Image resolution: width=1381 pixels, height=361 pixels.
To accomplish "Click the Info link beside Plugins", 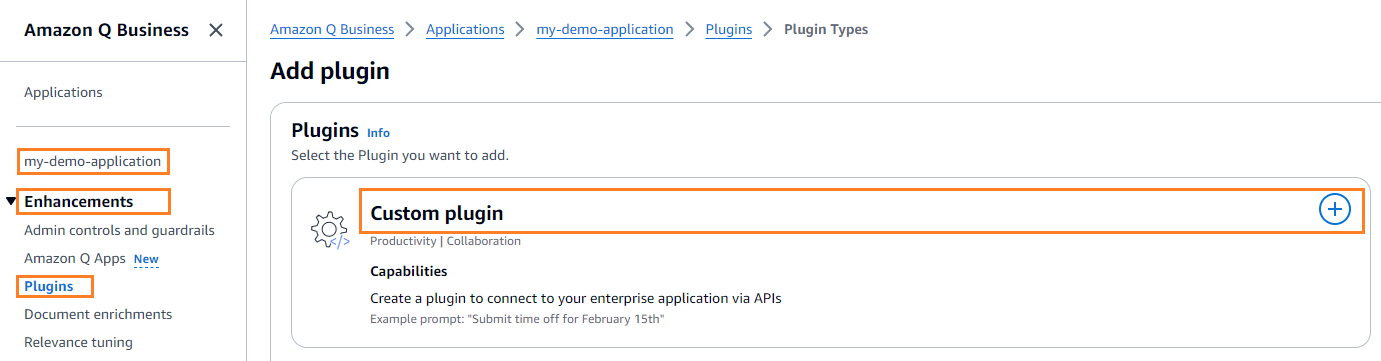I will pyautogui.click(x=378, y=132).
